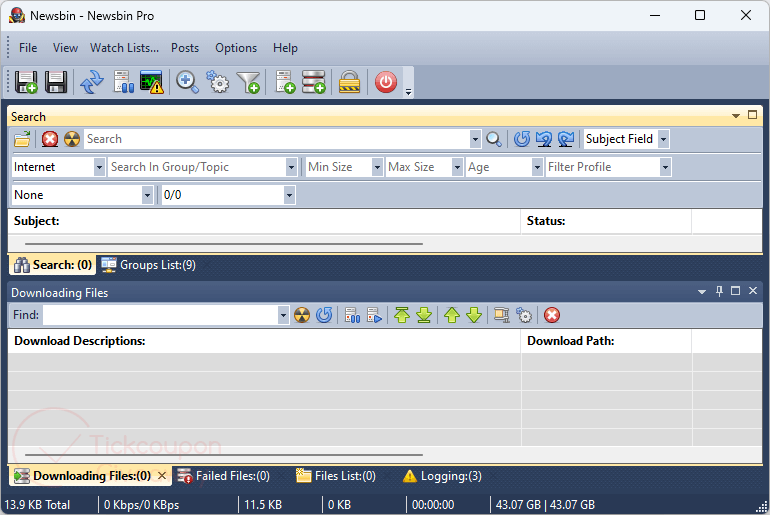The height and width of the screenshot is (515, 770).
Task: Open the Search field history dropdown
Action: (475, 139)
